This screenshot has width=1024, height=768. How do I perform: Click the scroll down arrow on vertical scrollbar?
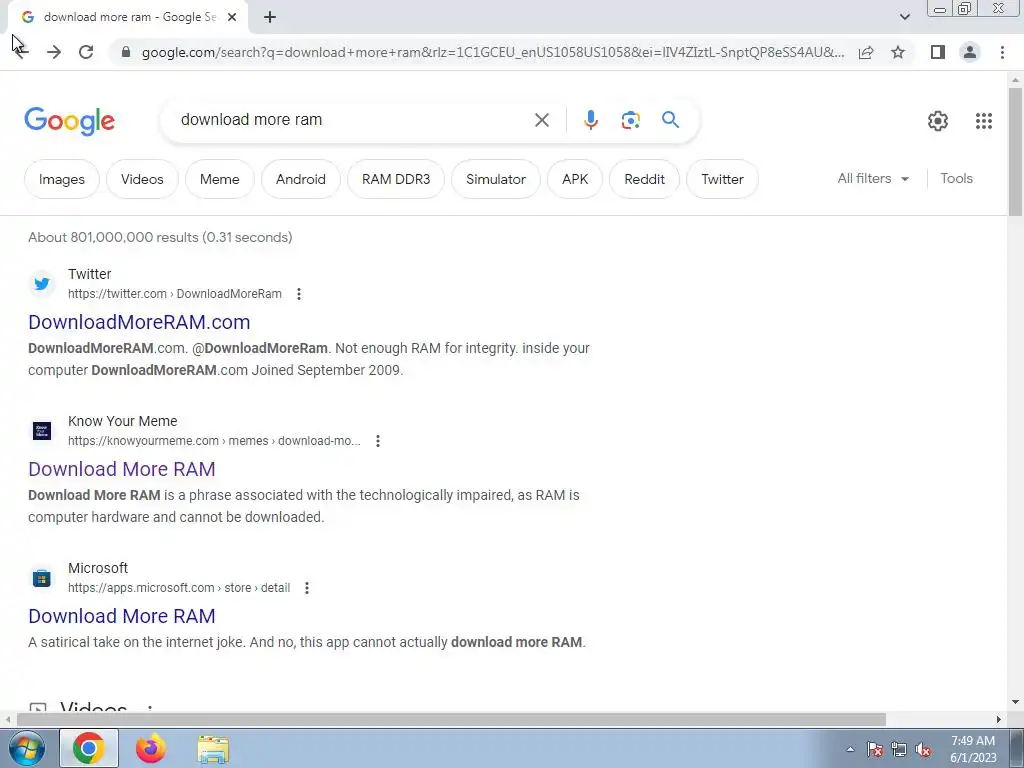[x=1015, y=702]
